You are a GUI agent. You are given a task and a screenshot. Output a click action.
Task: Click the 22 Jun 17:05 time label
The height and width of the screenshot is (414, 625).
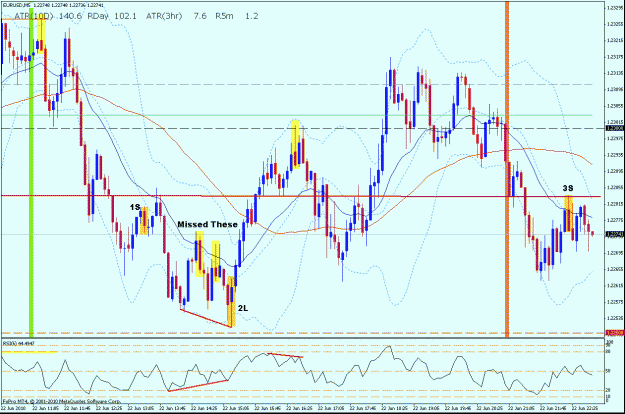(330, 408)
